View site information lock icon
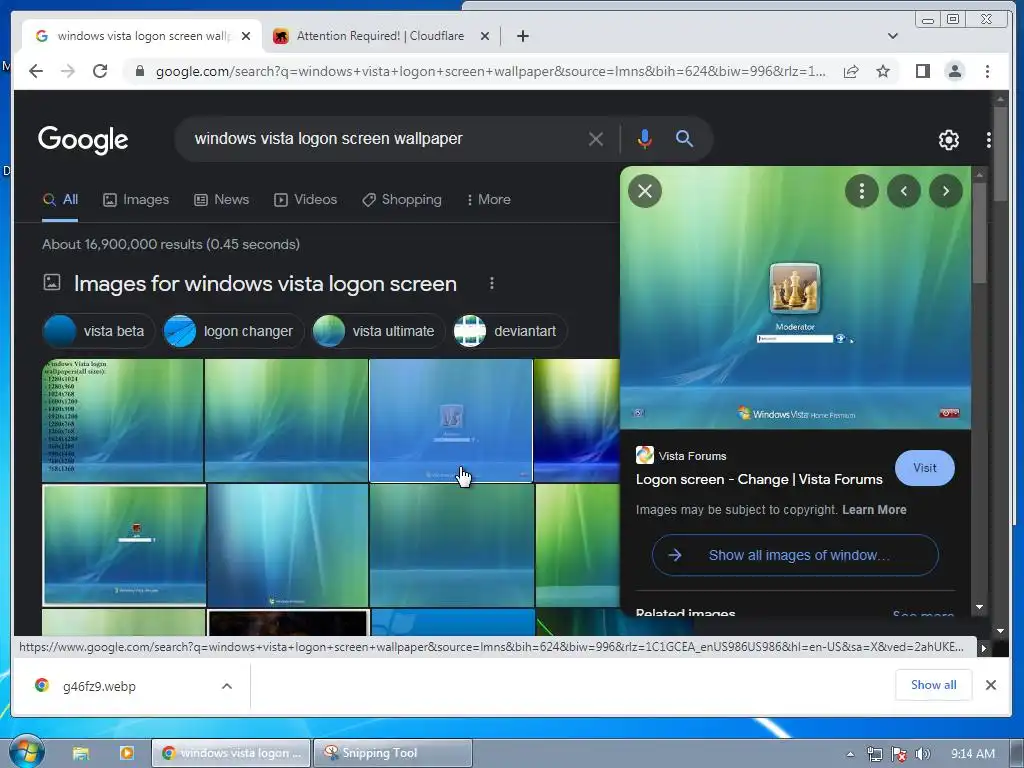Image resolution: width=1024 pixels, height=768 pixels. click(139, 71)
